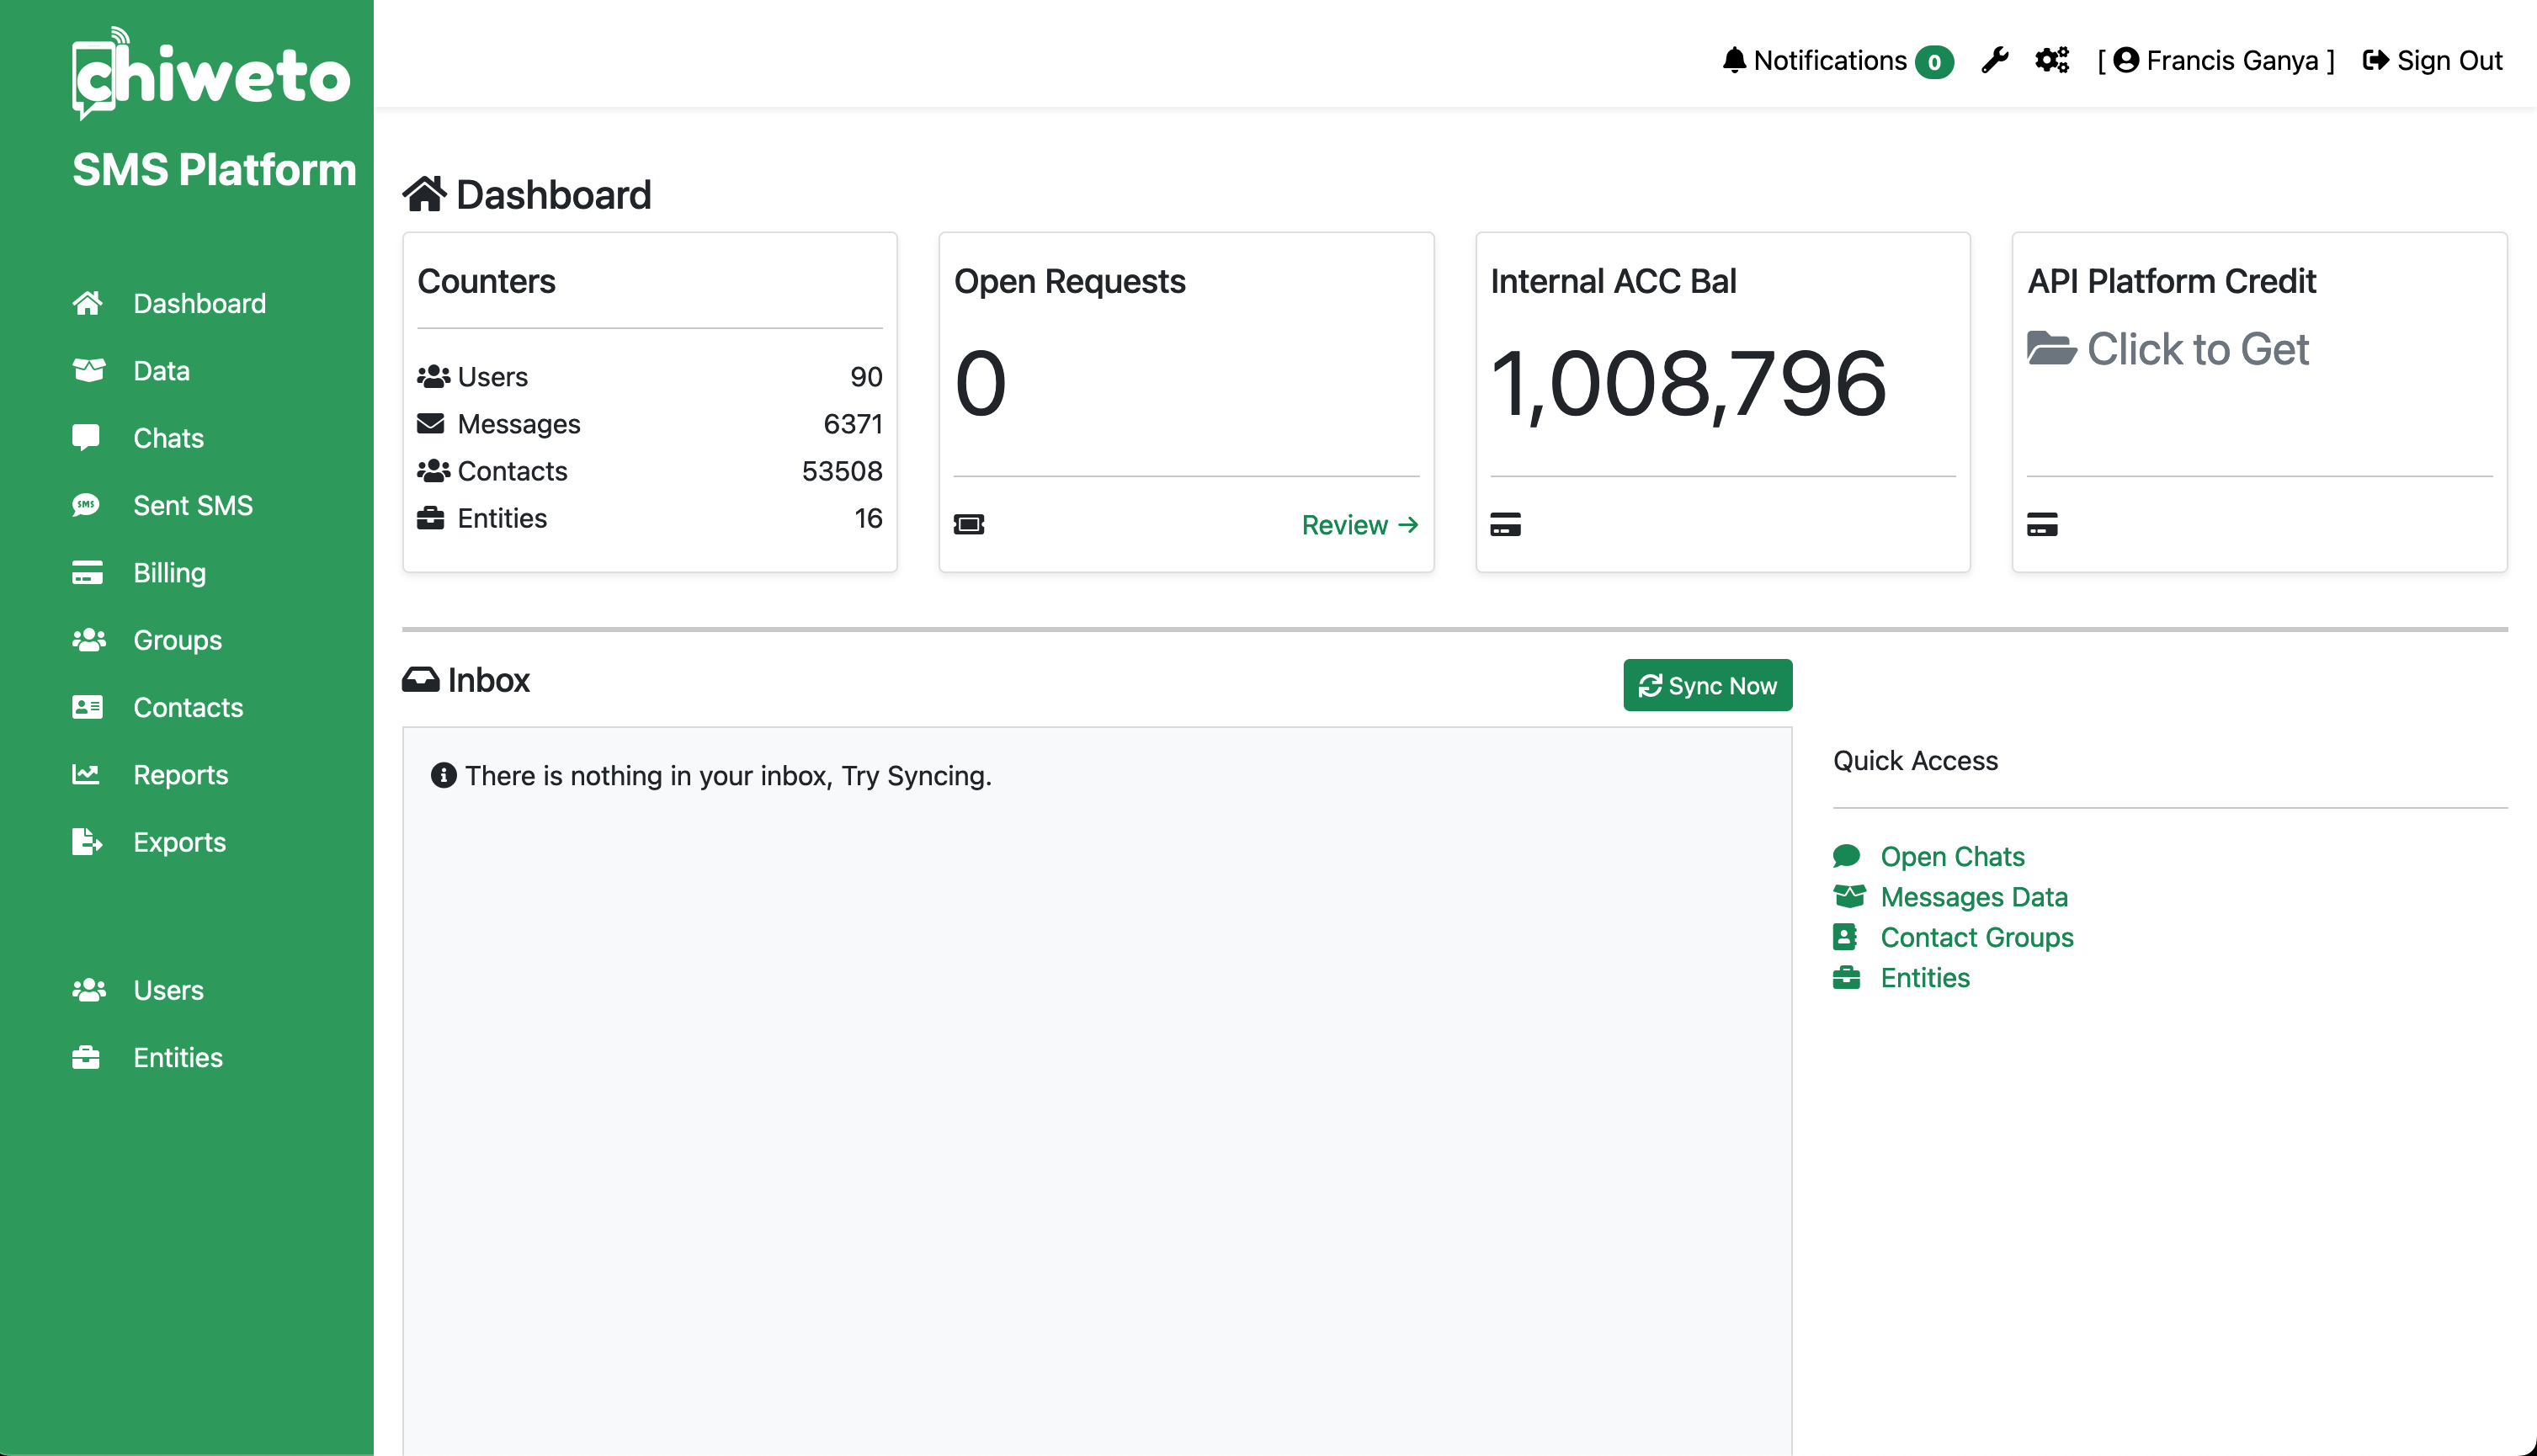Click the Contacts count 53508
This screenshot has width=2537, height=1456.
pos(842,470)
